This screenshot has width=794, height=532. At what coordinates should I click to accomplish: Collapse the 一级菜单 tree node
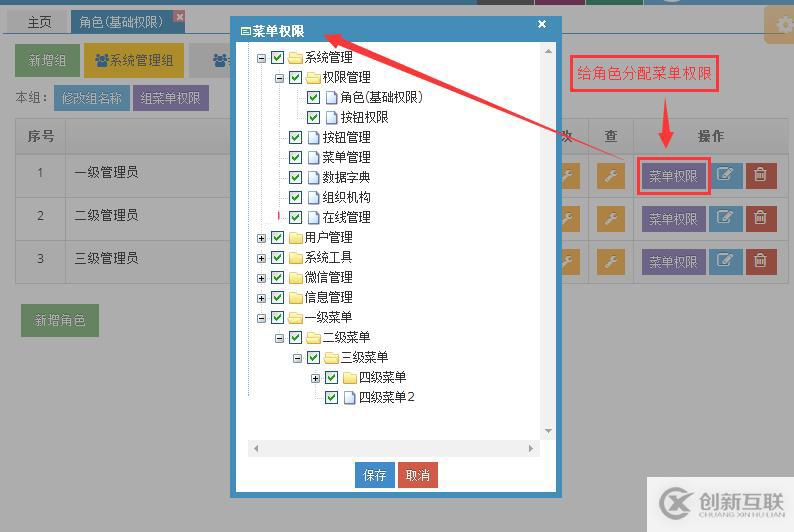261,318
